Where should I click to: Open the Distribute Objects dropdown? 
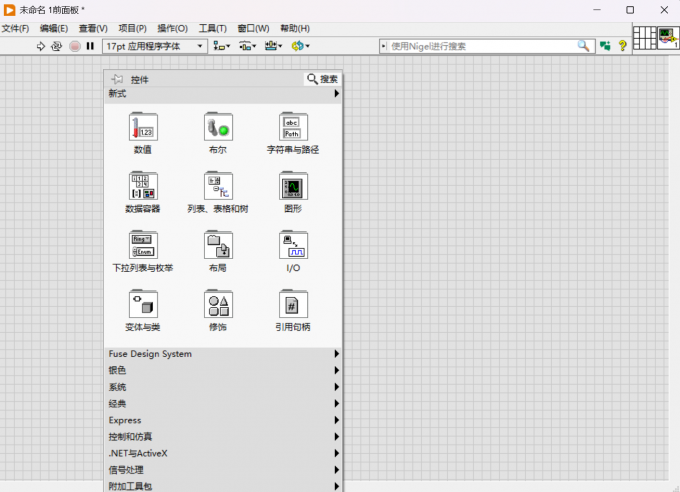248,46
